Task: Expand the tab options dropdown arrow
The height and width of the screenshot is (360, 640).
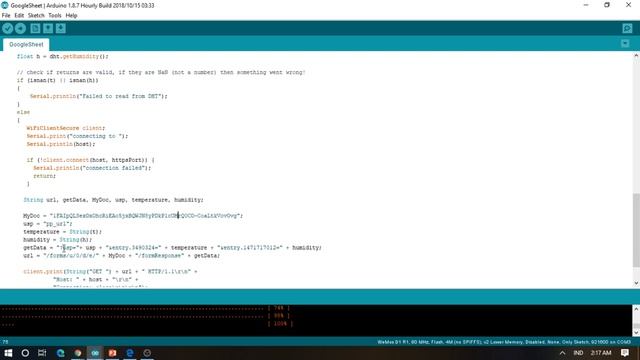Action: 625,43
